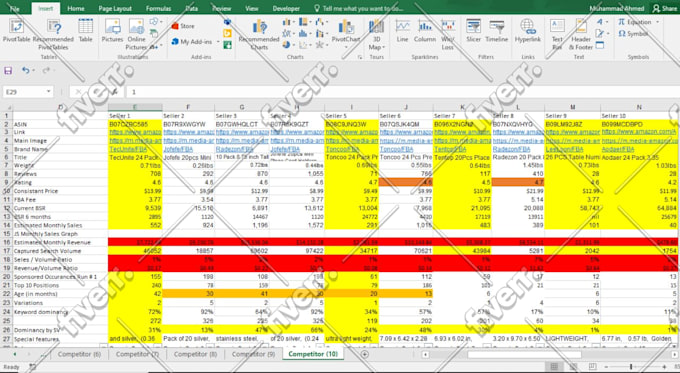The height and width of the screenshot is (373, 680).
Task: Insert a Table
Action: (x=85, y=30)
